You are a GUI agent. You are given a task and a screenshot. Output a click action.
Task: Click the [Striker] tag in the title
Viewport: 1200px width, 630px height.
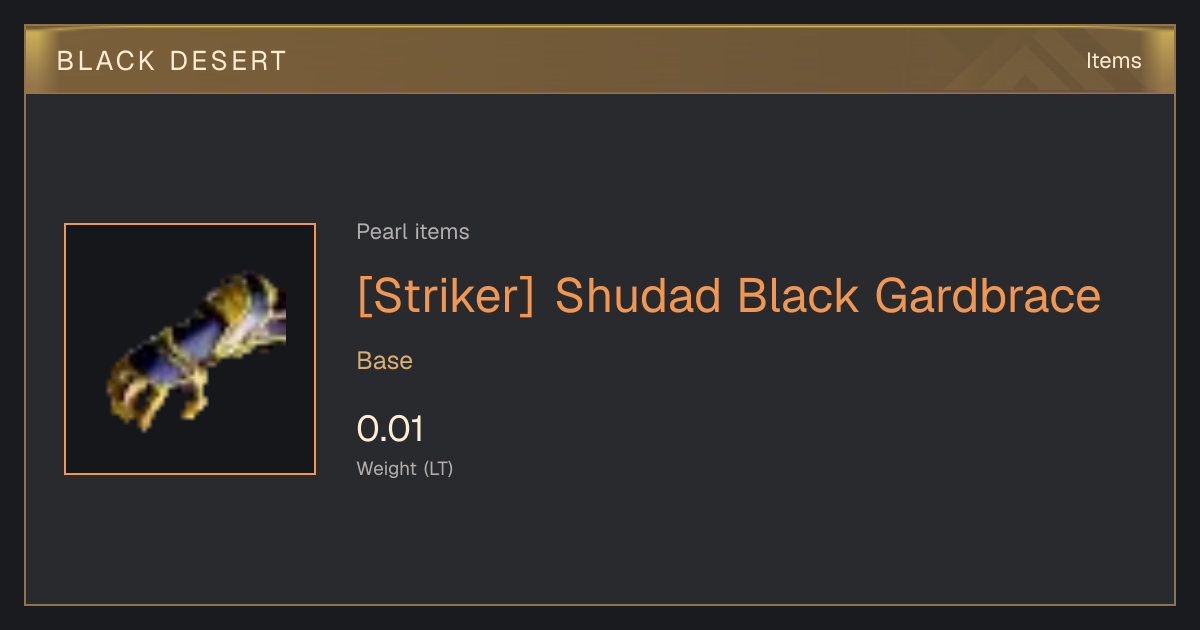446,296
